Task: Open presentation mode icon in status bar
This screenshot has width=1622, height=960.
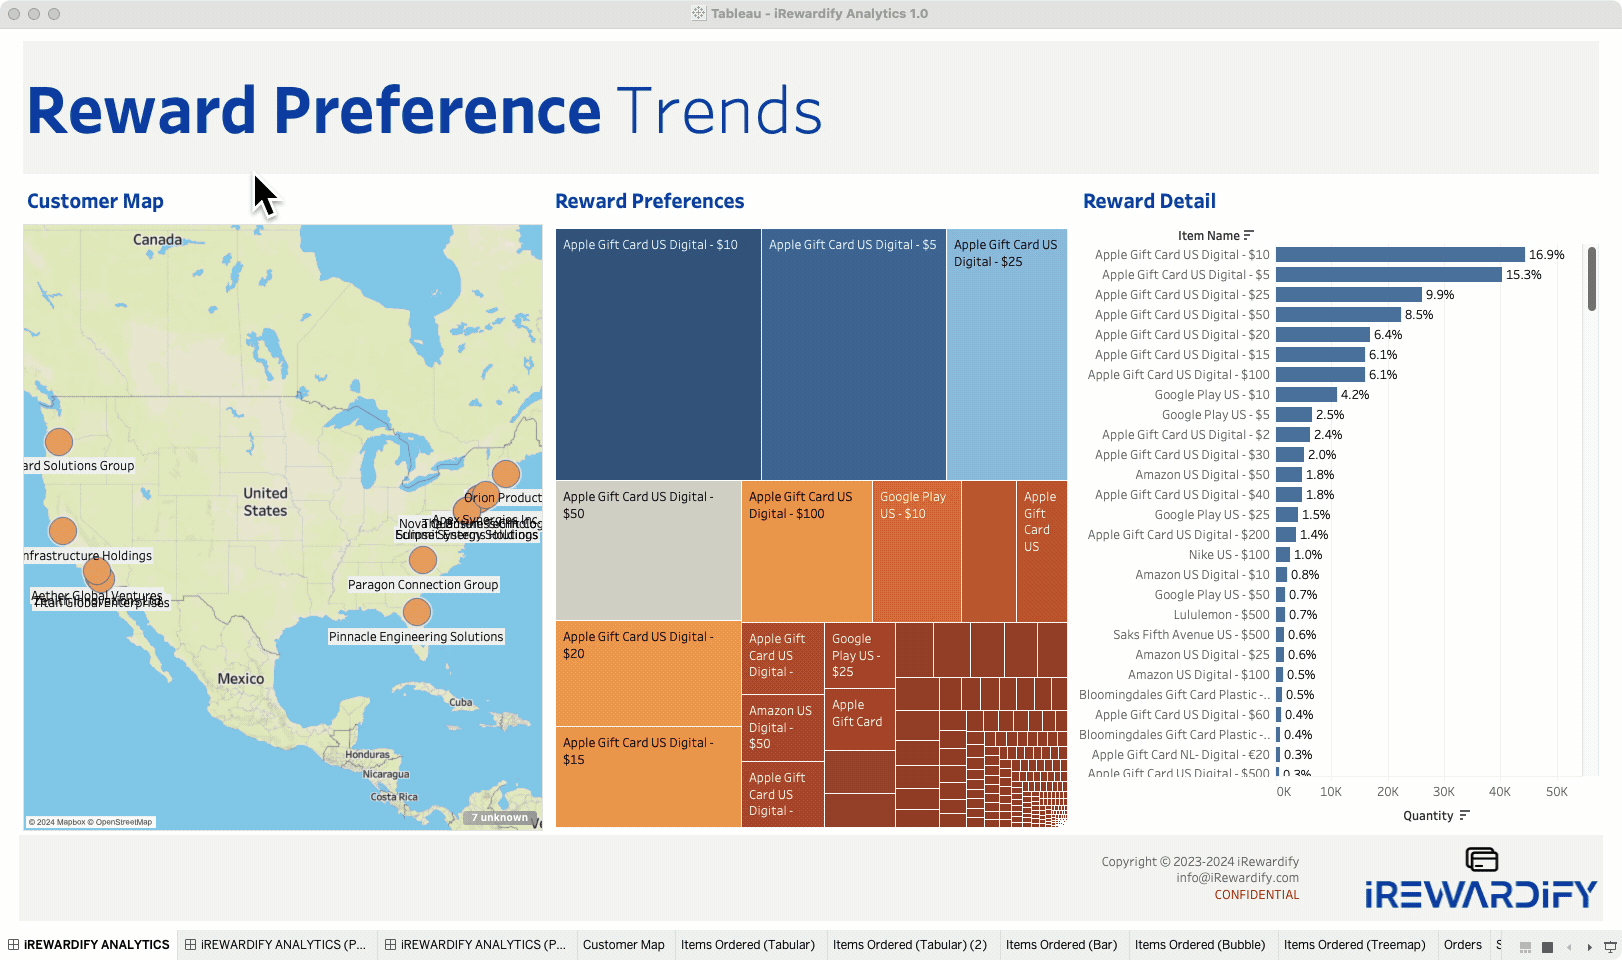Action: tap(1610, 946)
